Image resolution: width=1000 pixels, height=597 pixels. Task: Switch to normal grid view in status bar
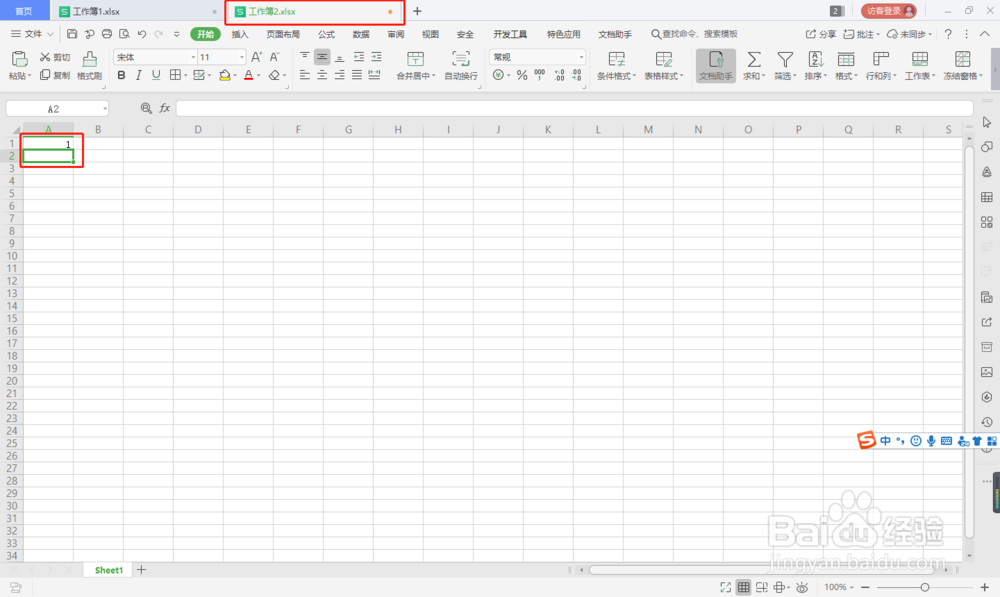click(744, 587)
